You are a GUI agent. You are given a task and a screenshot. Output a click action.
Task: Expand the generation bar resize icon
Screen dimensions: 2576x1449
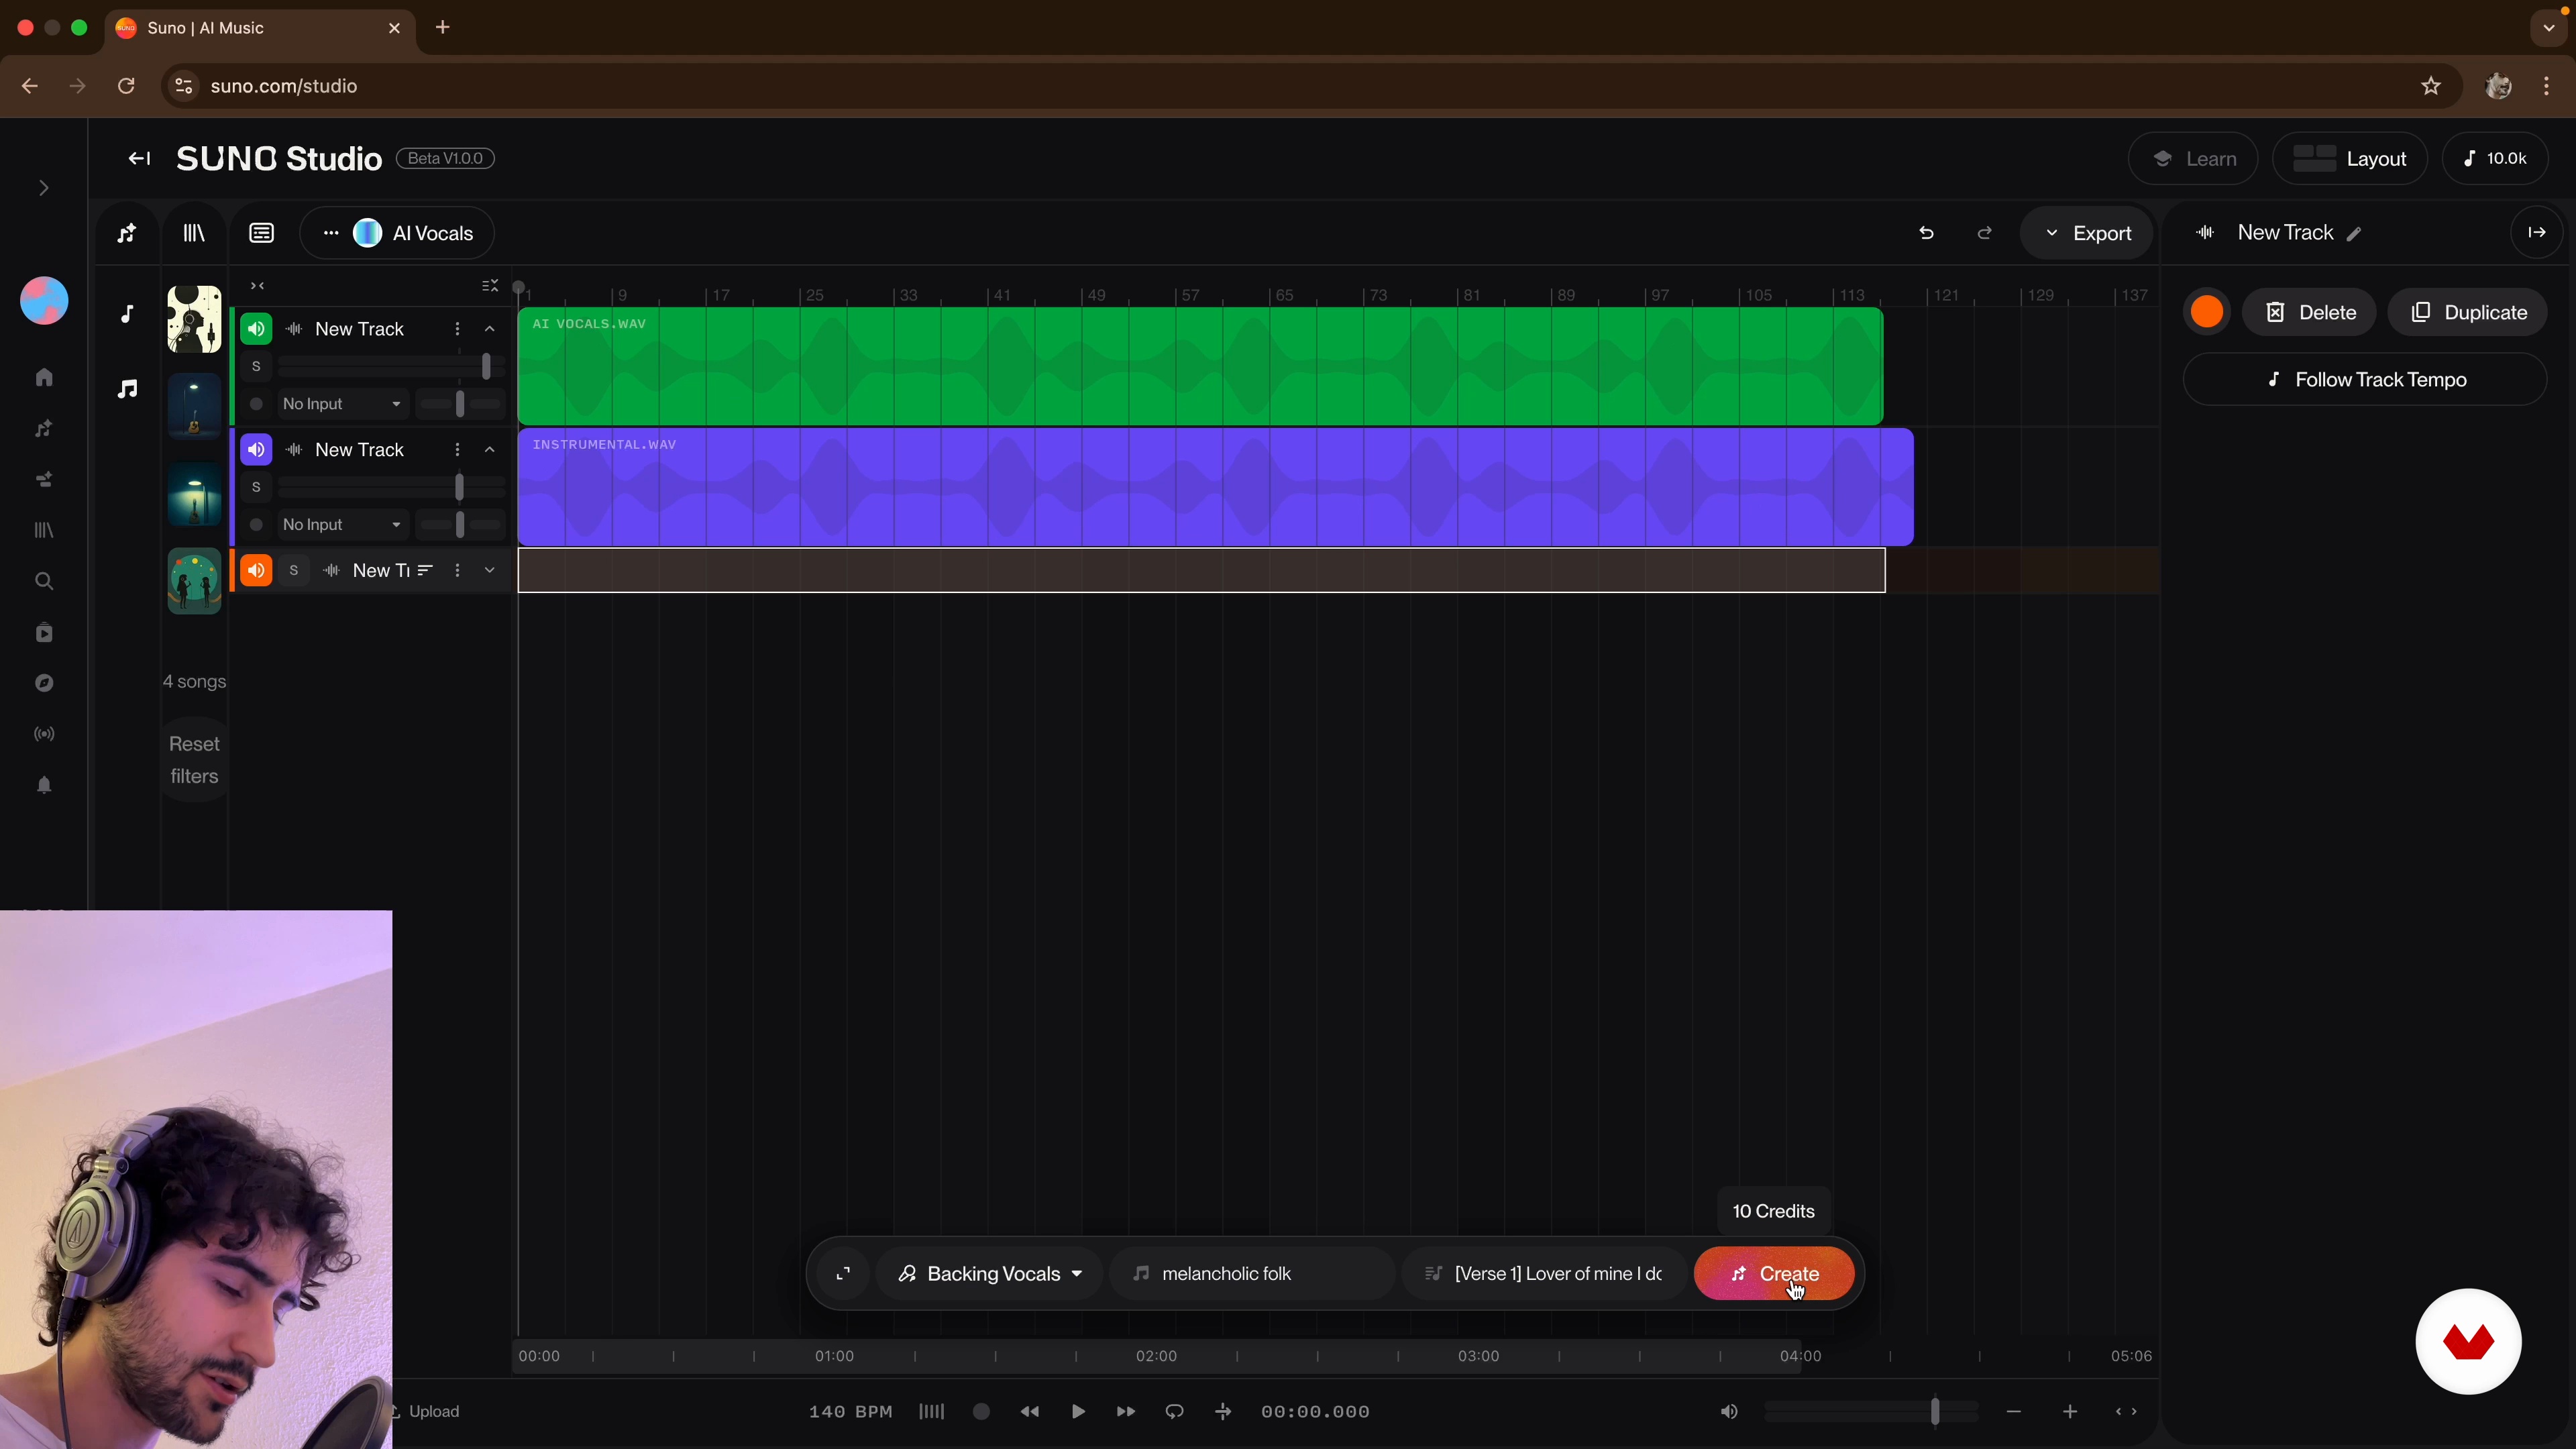tap(843, 1273)
